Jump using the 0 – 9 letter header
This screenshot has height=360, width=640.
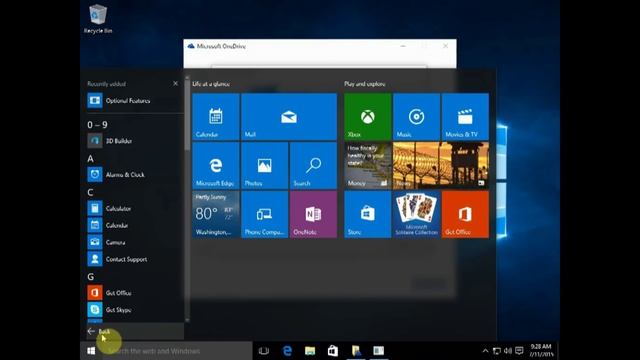click(97, 125)
